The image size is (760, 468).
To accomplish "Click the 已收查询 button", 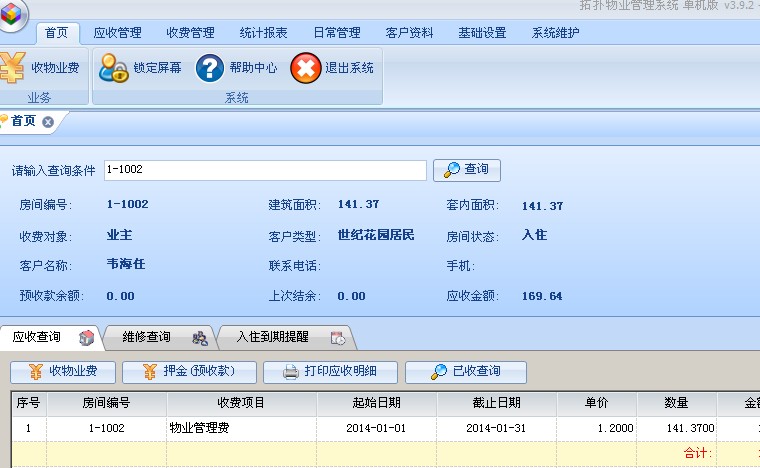I will click(x=465, y=372).
